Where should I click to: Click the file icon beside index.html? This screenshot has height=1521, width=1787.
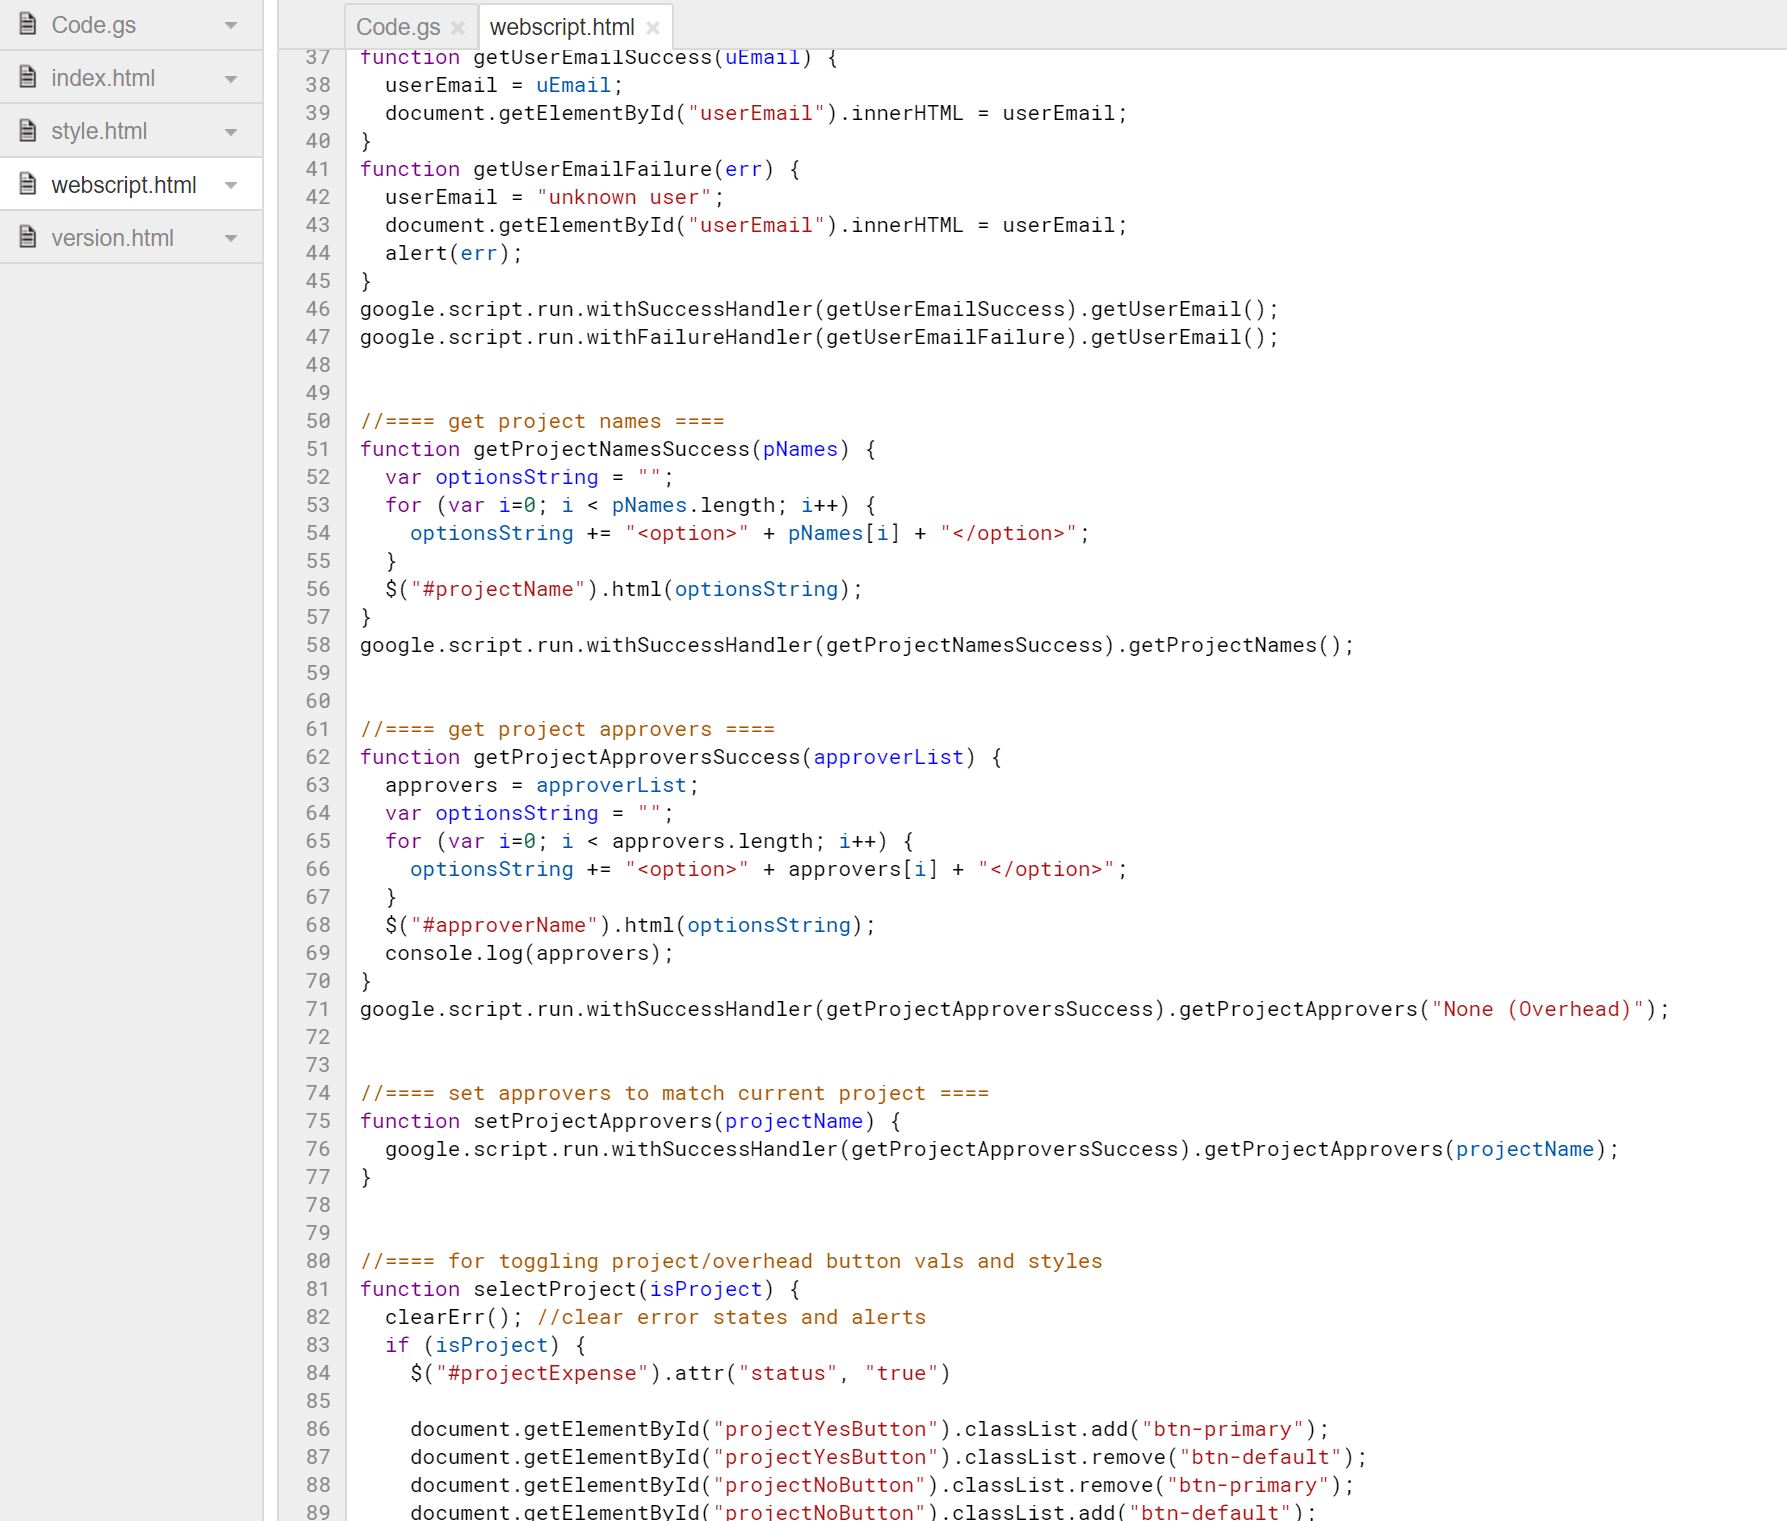28,77
